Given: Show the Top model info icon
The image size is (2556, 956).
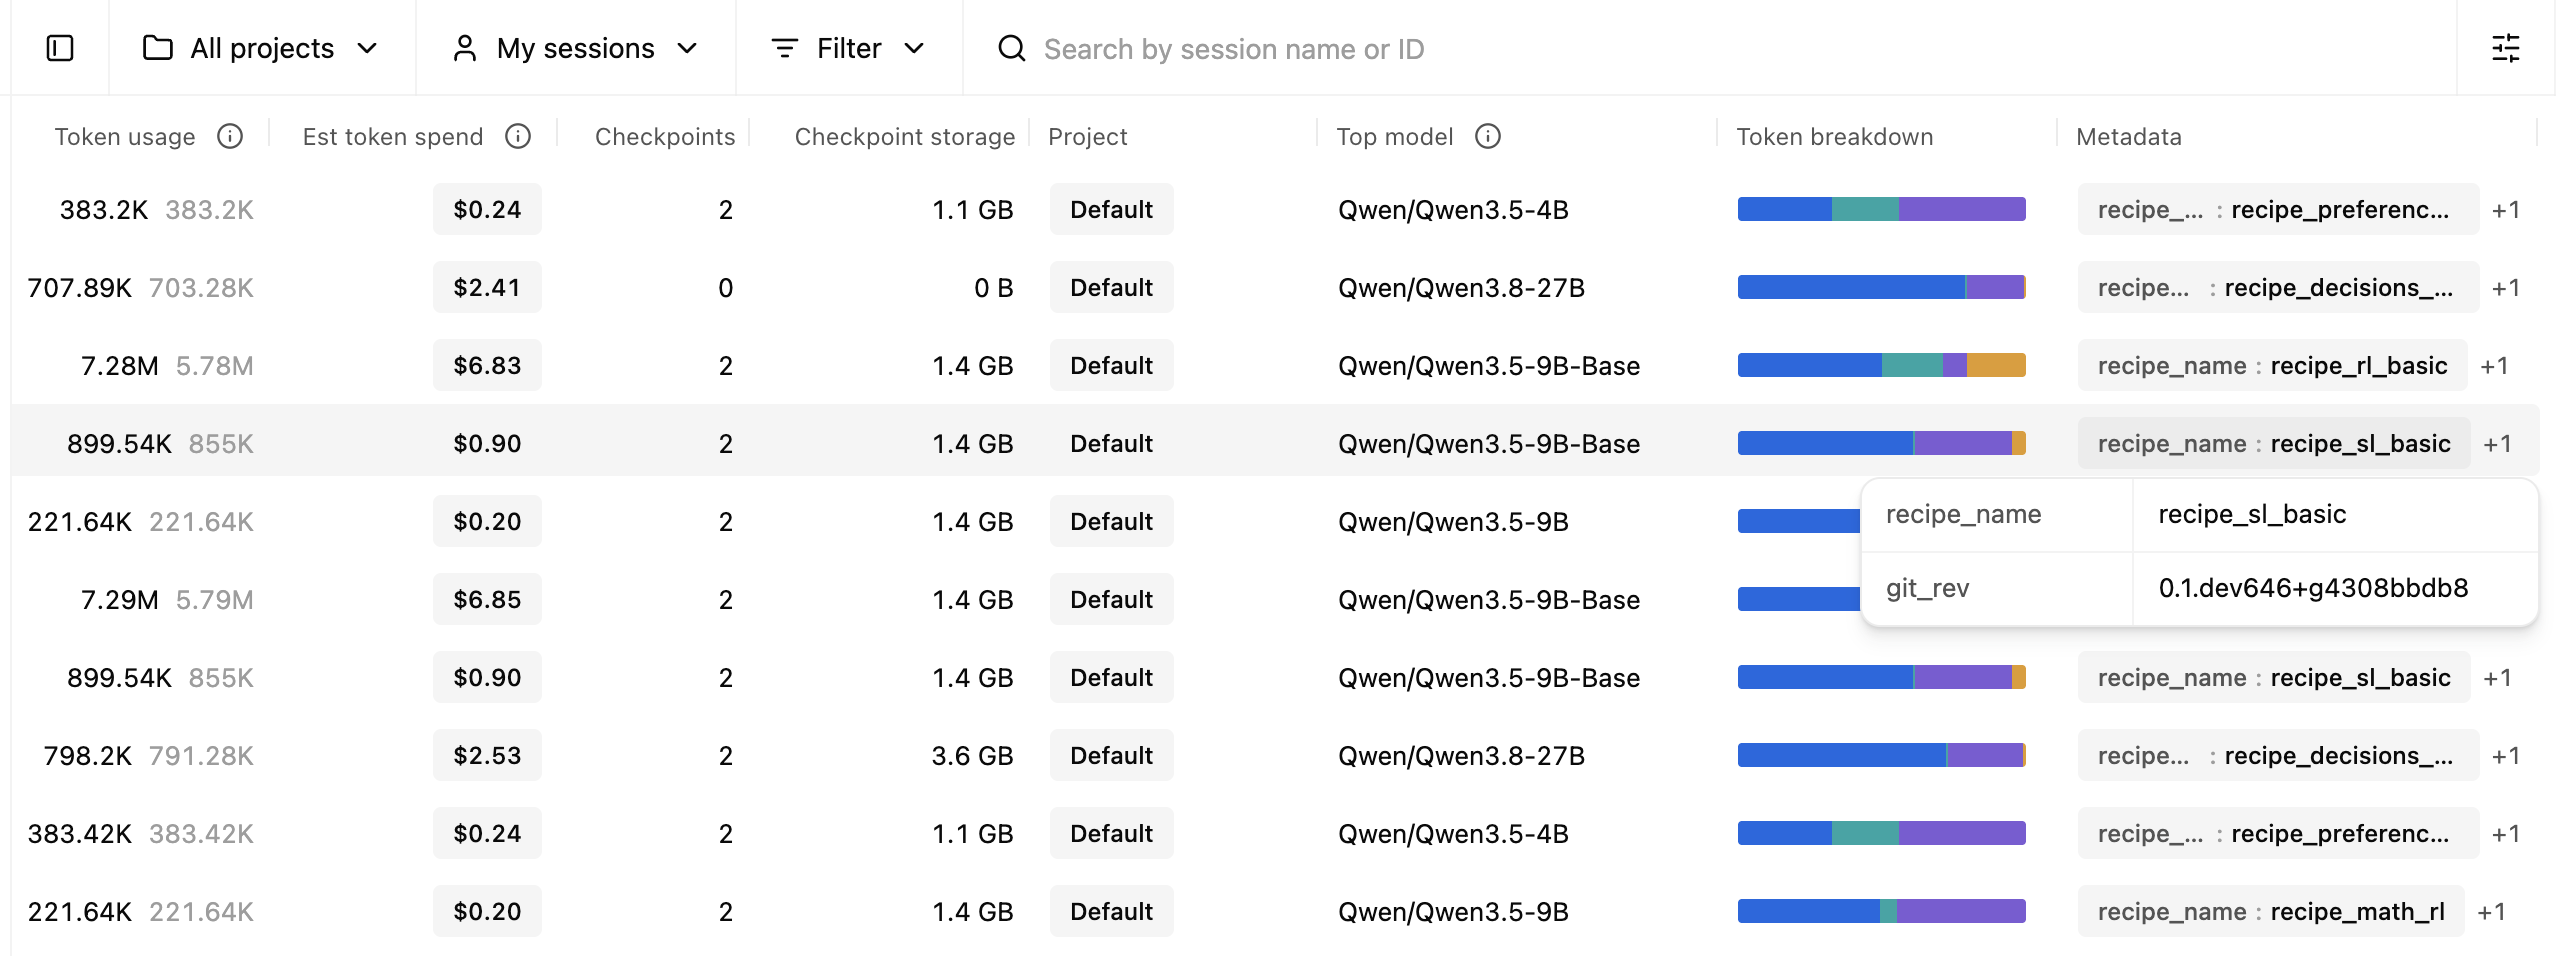Looking at the screenshot, I should [x=1488, y=136].
